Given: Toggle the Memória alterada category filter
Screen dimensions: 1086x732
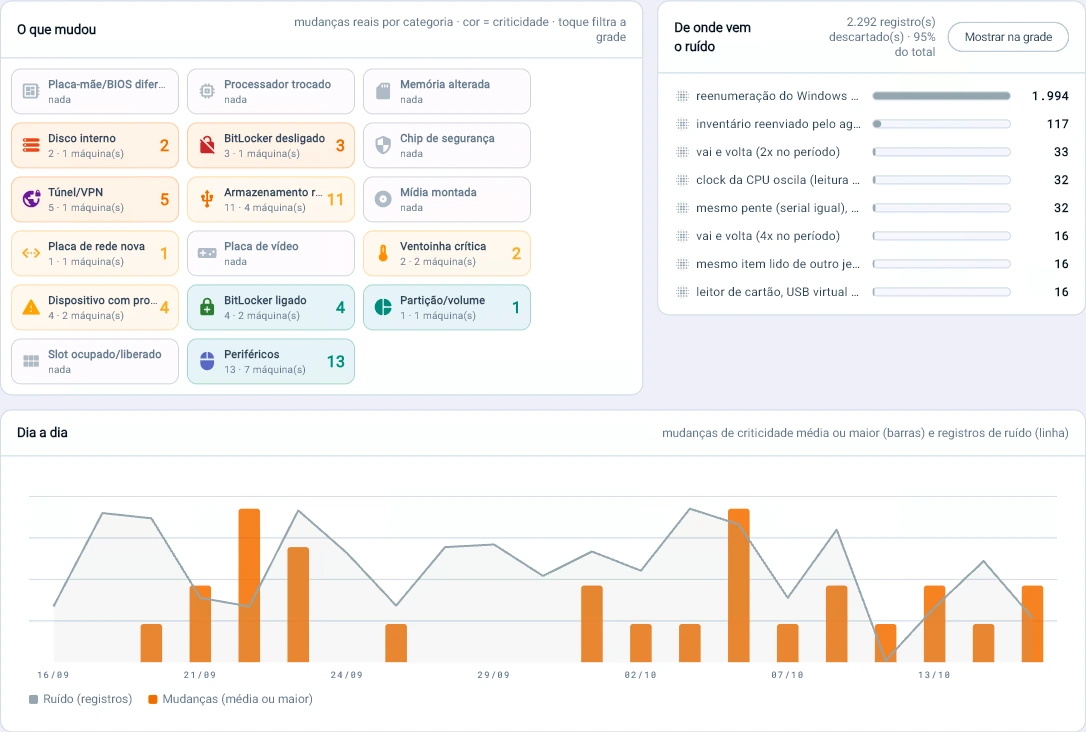Looking at the screenshot, I should click(447, 91).
